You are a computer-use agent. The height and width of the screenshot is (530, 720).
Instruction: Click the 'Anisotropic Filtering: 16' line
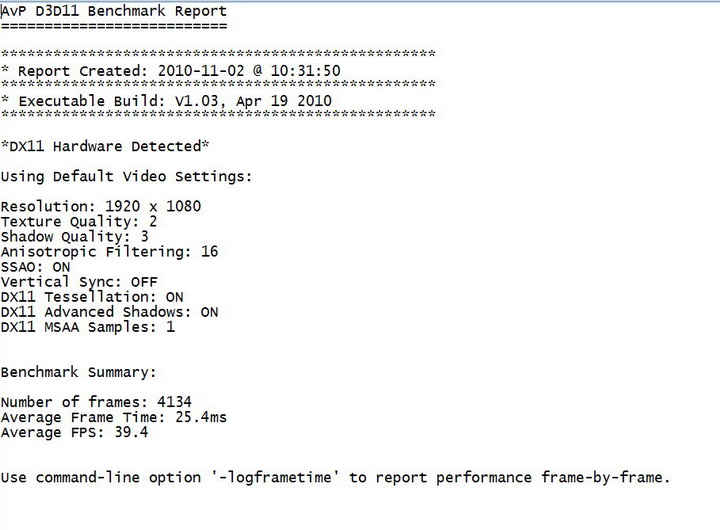pyautogui.click(x=109, y=252)
